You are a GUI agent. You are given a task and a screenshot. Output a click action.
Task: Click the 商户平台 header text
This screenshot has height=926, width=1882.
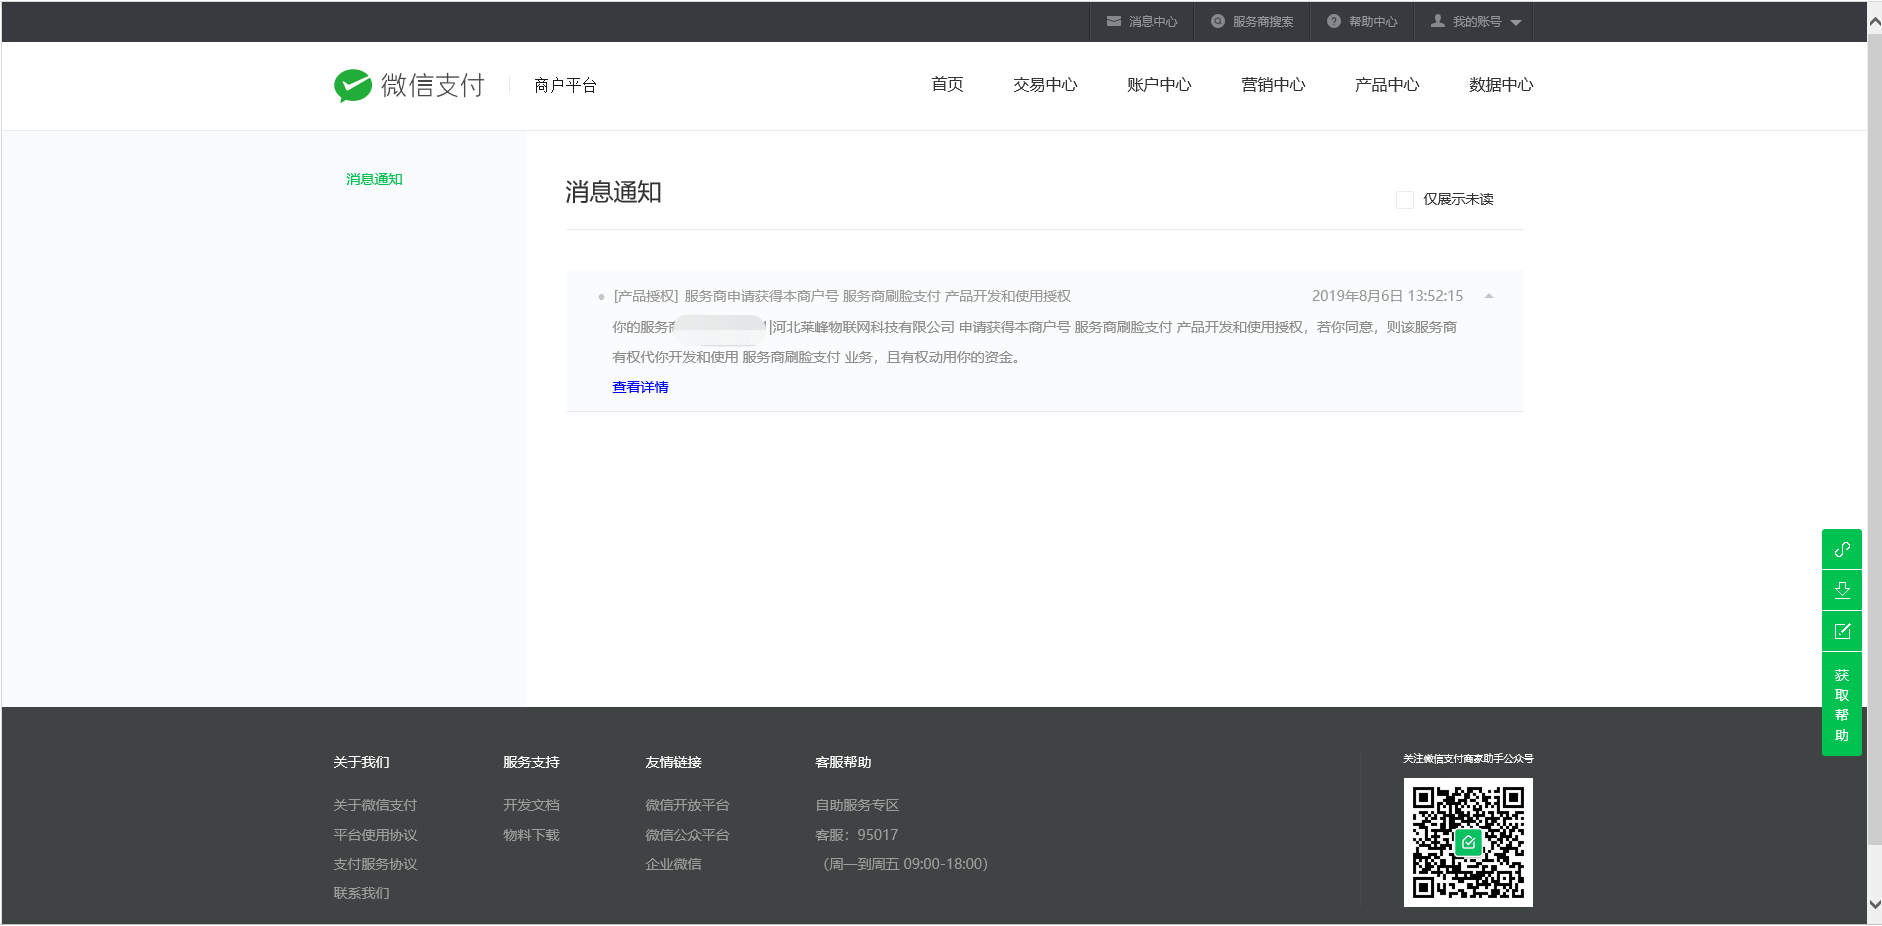tap(565, 86)
